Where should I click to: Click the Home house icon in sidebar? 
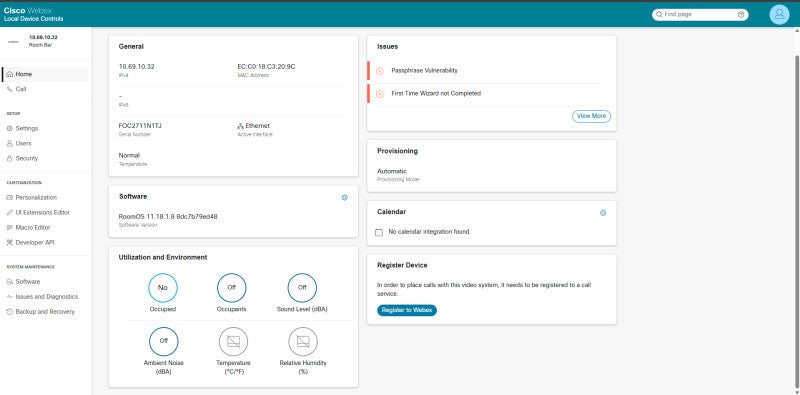pos(9,75)
